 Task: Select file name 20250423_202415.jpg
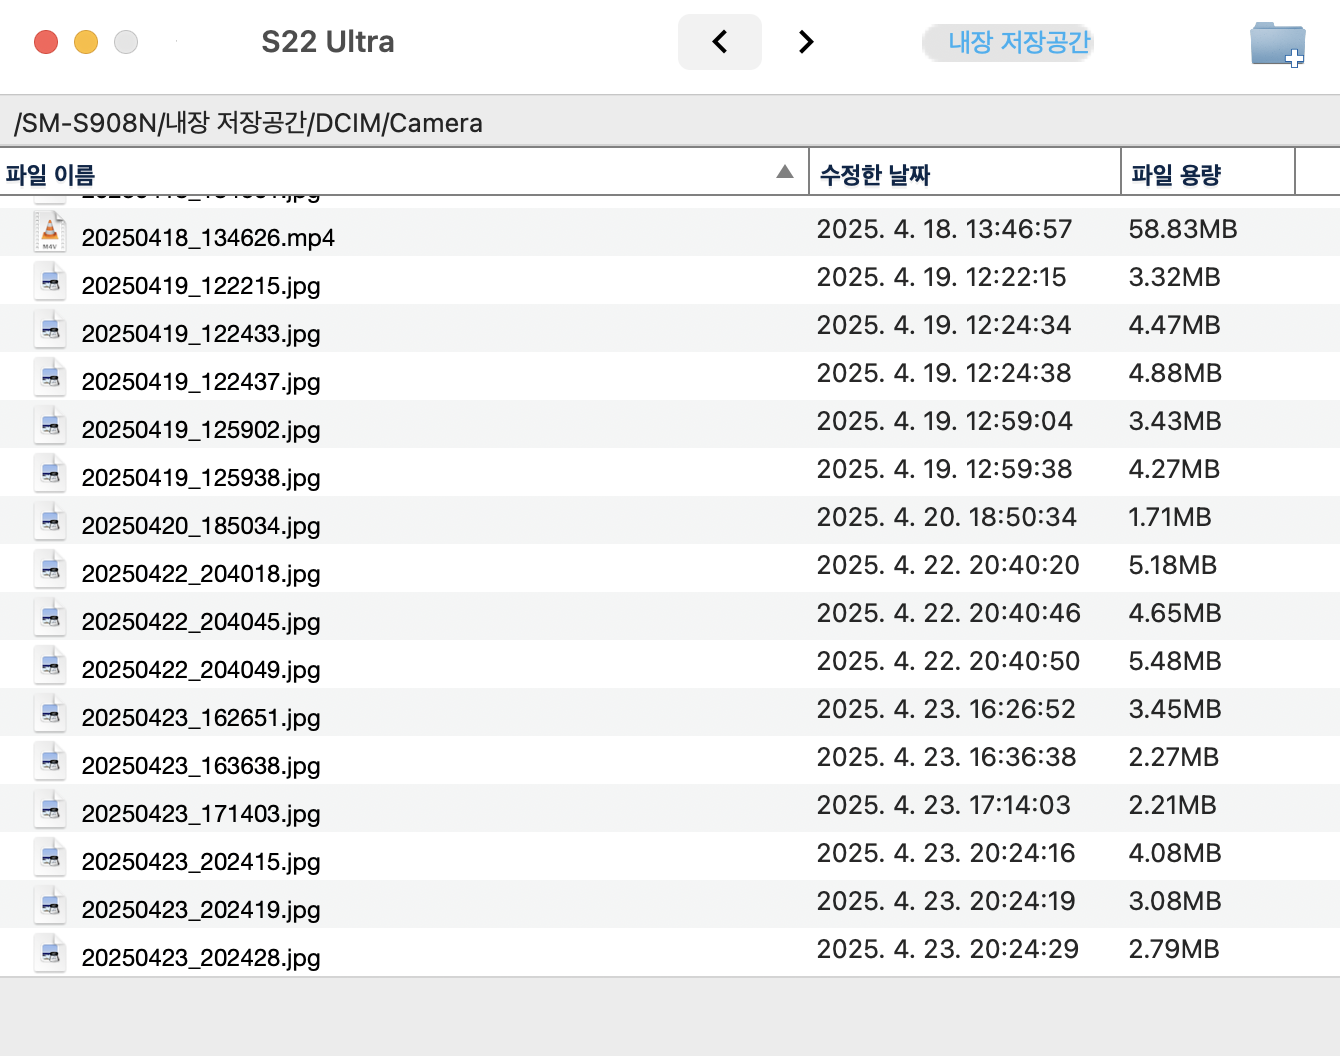point(201,862)
